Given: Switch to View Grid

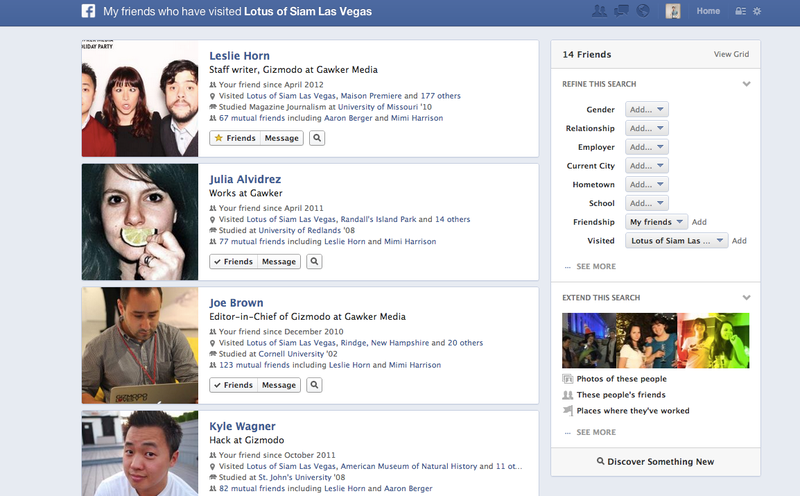Looking at the screenshot, I should (x=731, y=54).
